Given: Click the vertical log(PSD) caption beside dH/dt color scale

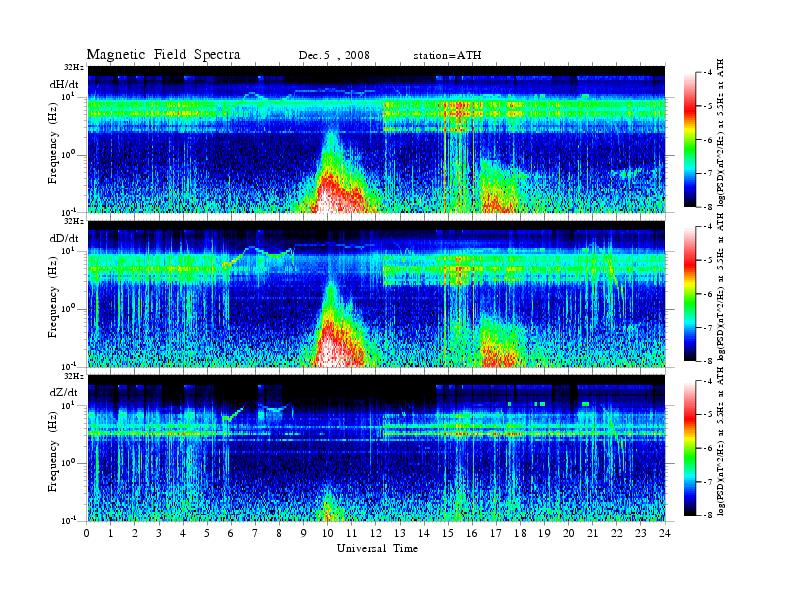Looking at the screenshot, I should tap(720, 133).
